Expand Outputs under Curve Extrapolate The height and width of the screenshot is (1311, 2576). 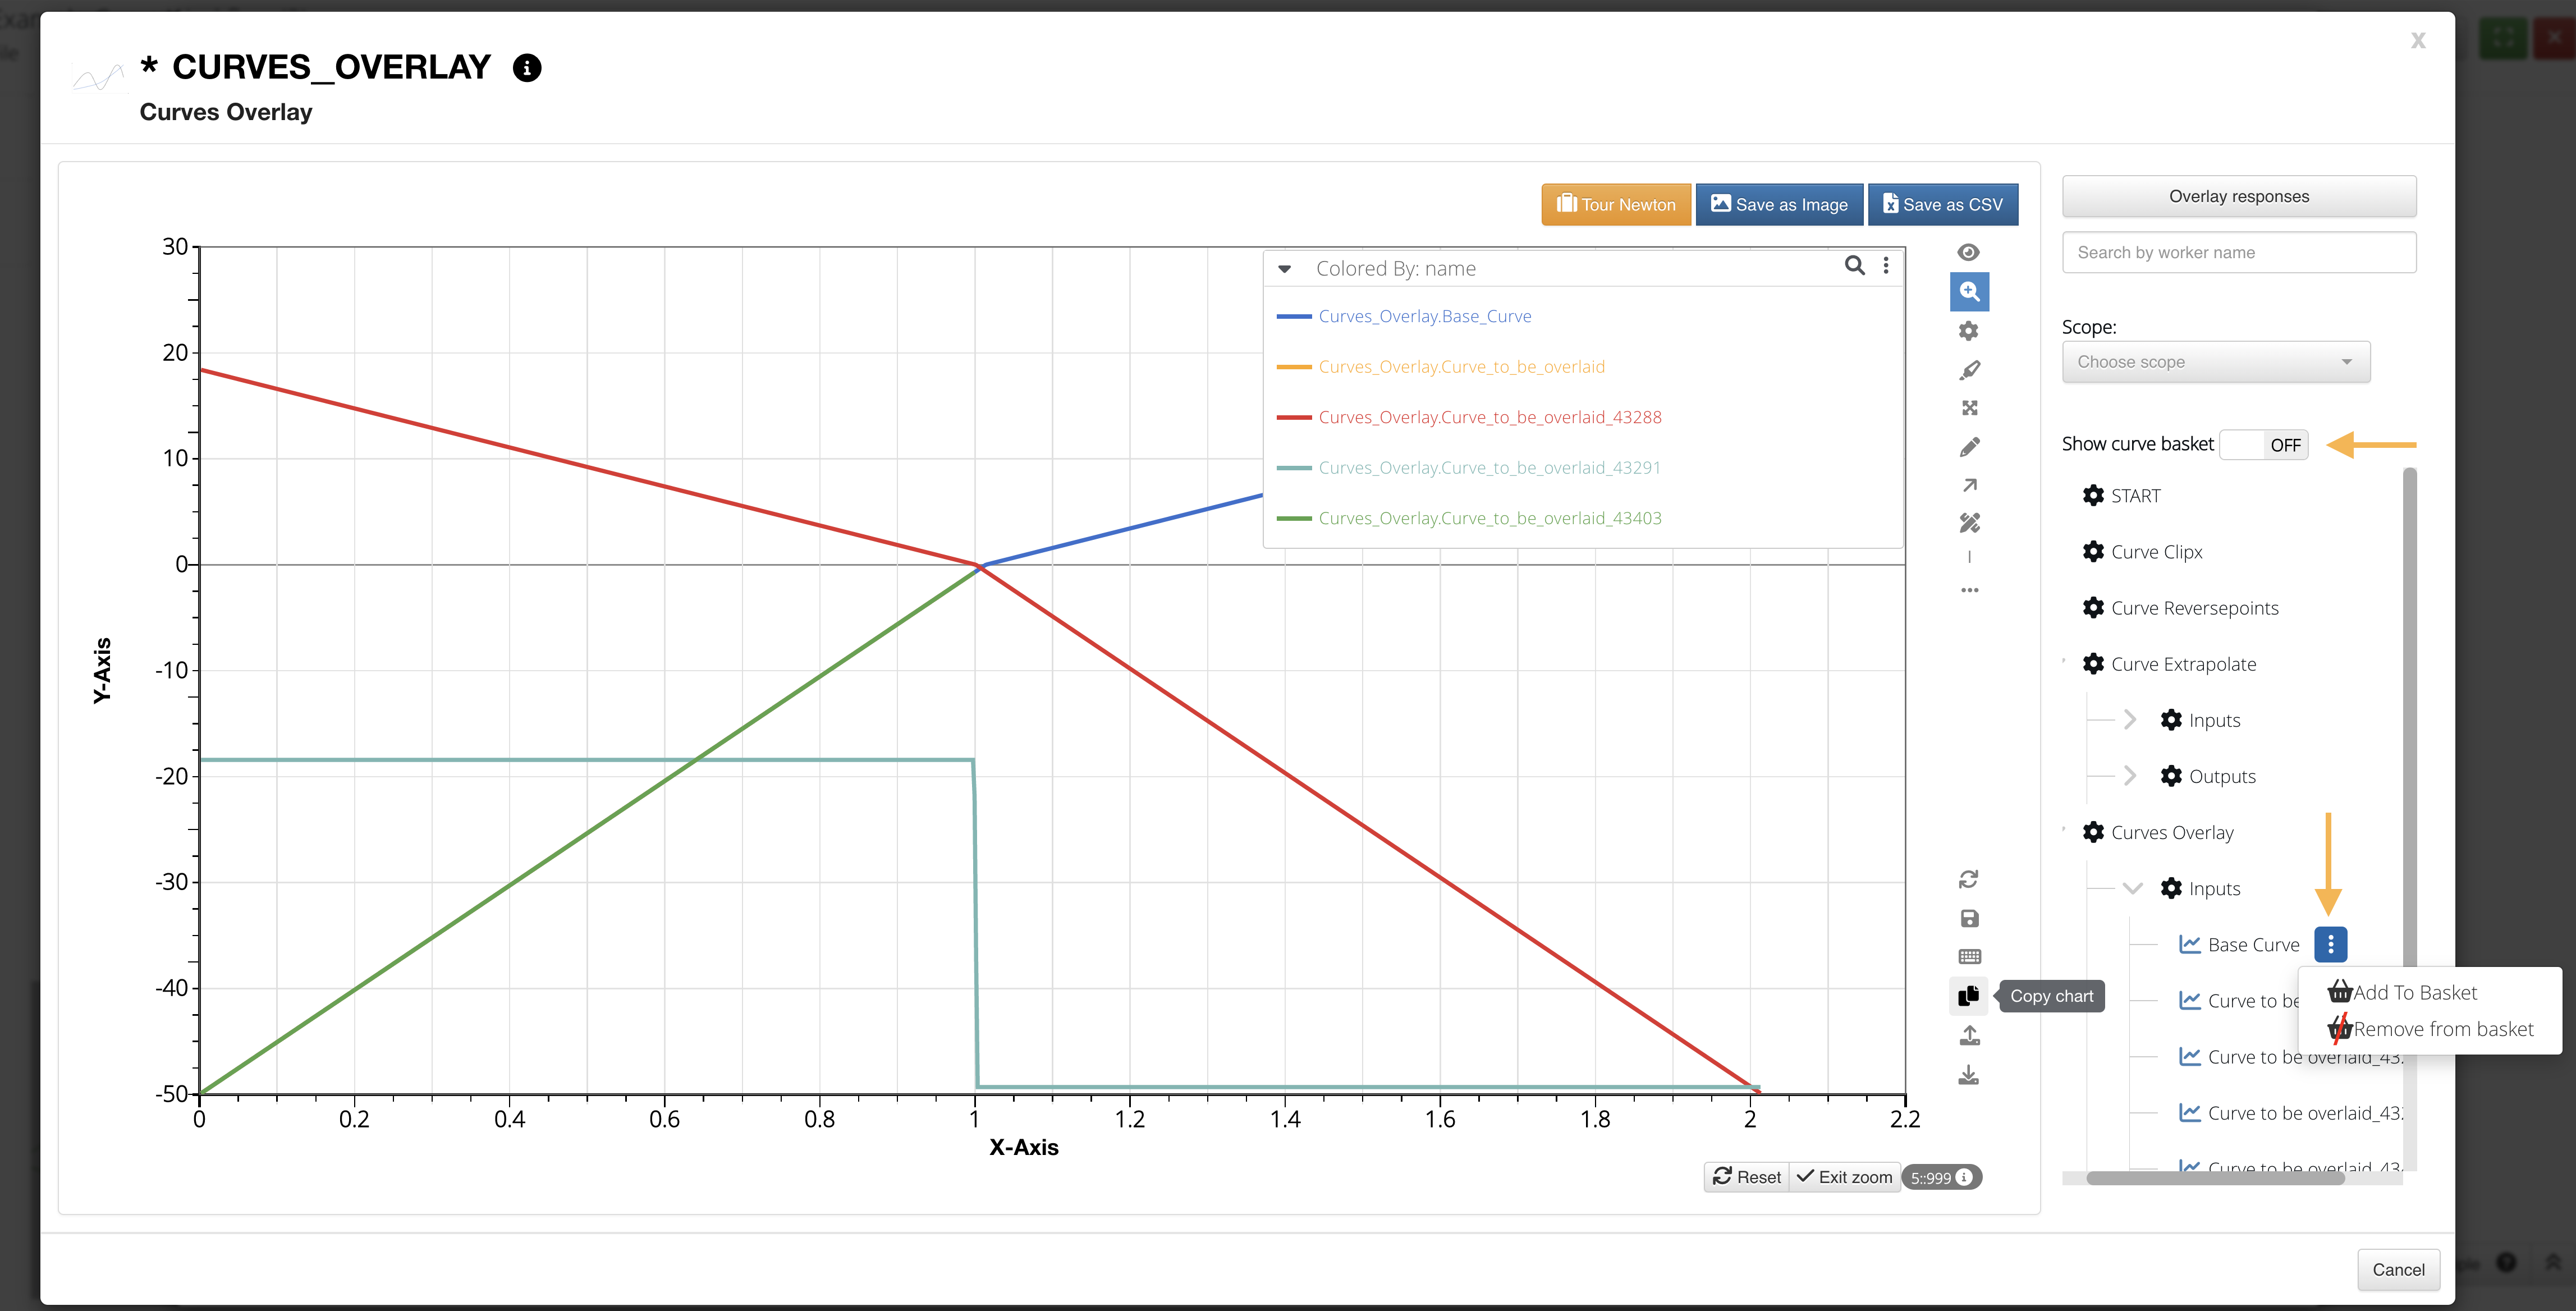(x=2130, y=776)
